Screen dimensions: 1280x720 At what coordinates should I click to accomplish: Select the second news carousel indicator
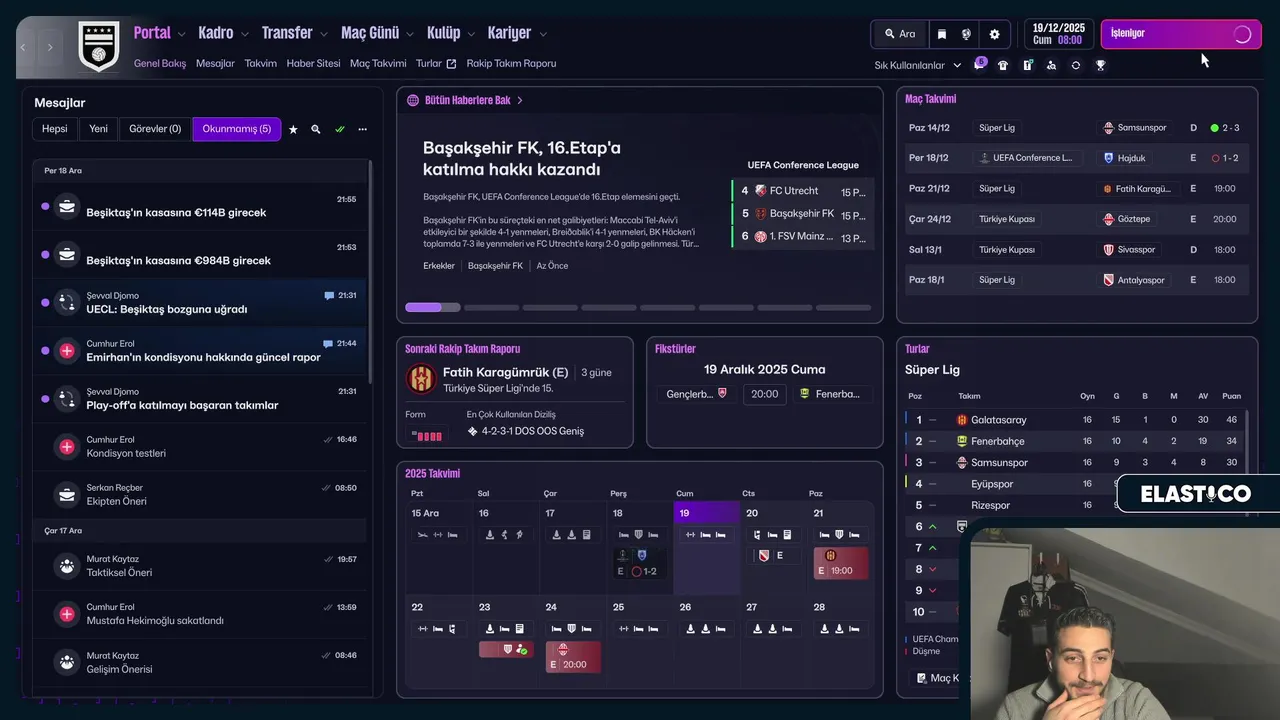[491, 307]
